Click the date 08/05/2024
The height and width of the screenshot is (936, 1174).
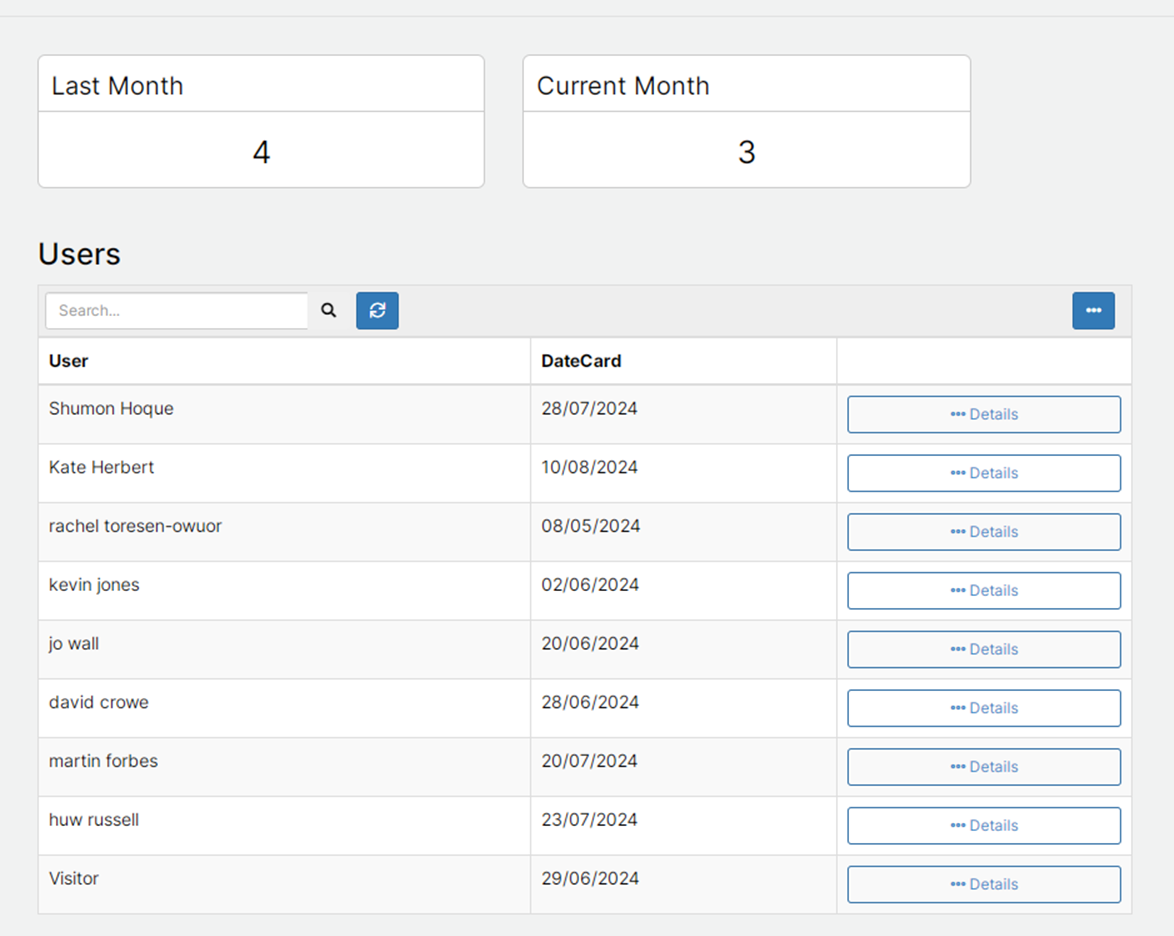point(591,526)
